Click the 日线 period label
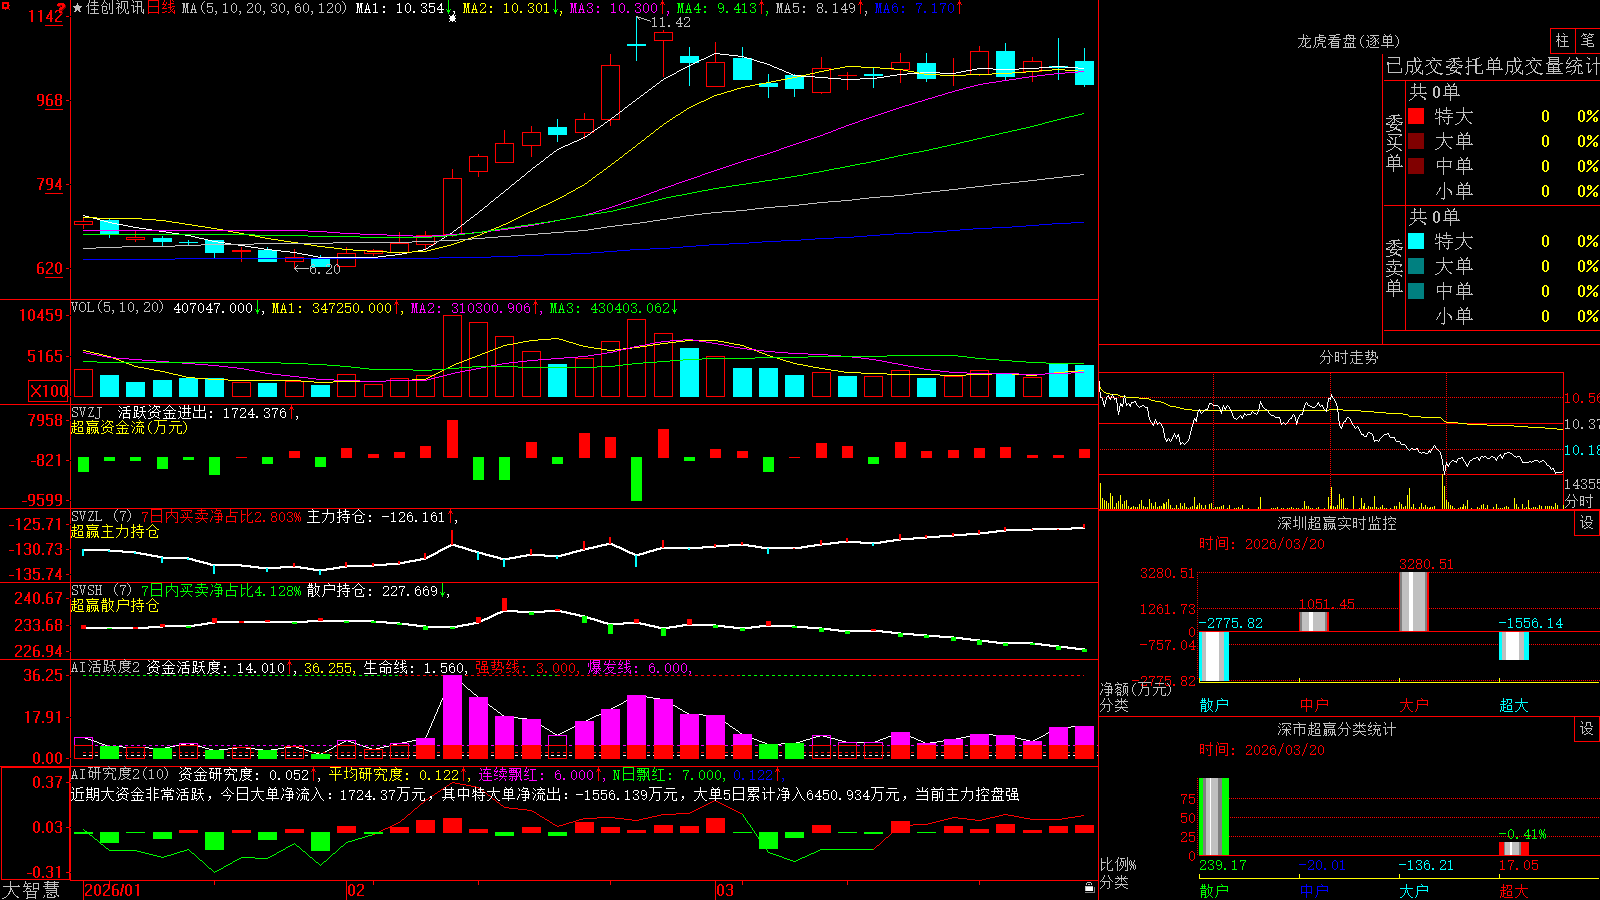This screenshot has width=1600, height=900. (x=161, y=8)
